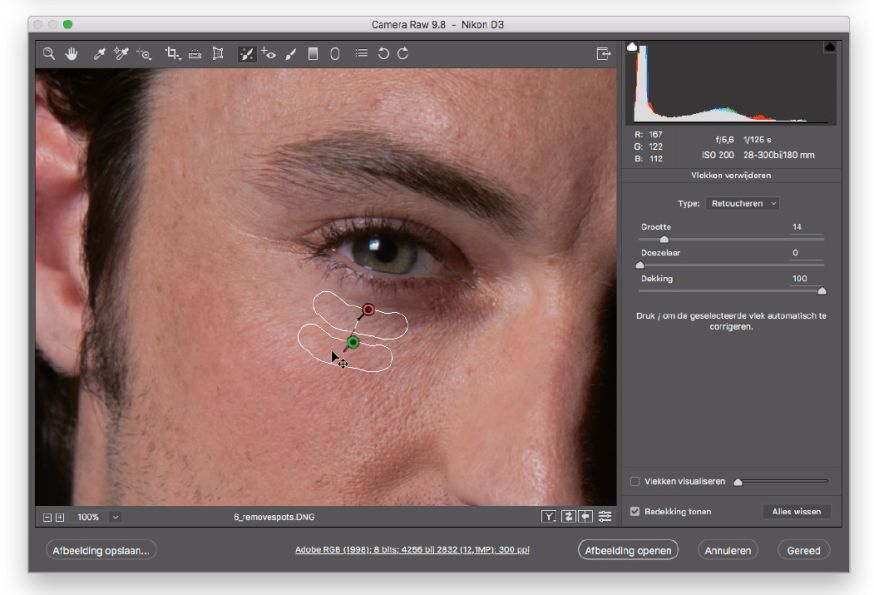
Task: Open the before/after view Y menu
Action: click(549, 517)
